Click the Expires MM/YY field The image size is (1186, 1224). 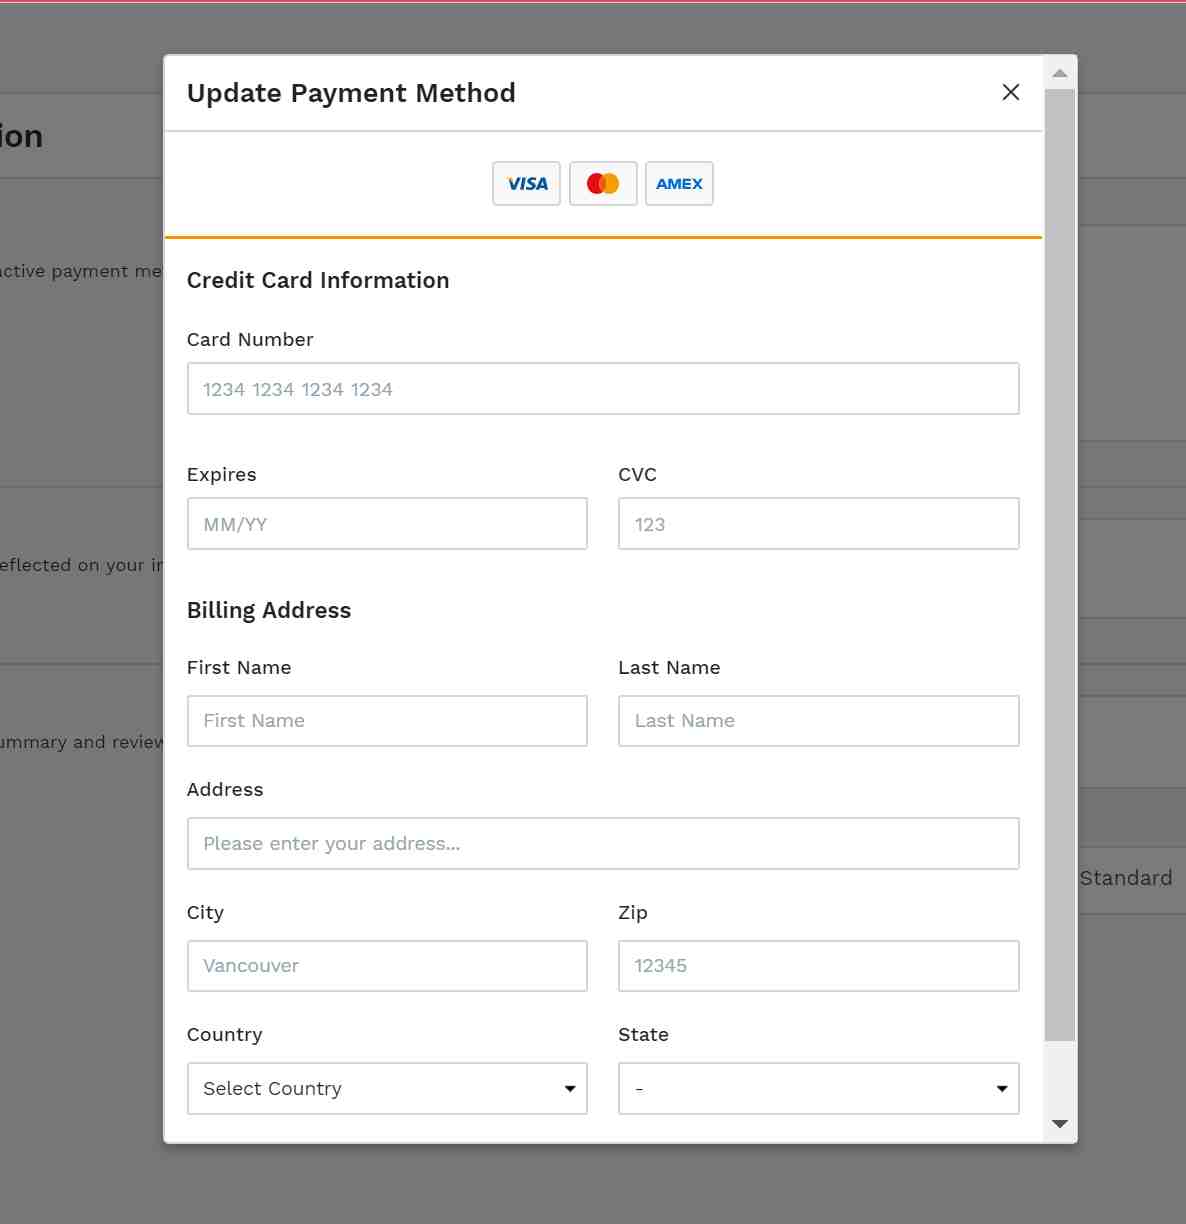click(x=387, y=523)
